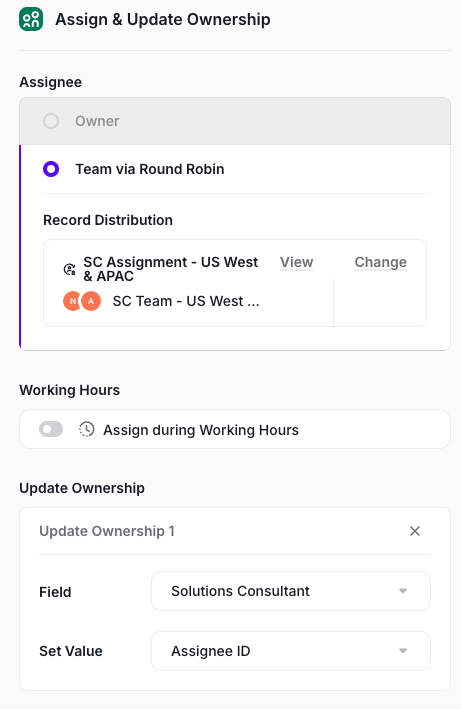The height and width of the screenshot is (709, 461).
Task: Remove Update Ownership 1 with X icon
Action: pos(415,531)
